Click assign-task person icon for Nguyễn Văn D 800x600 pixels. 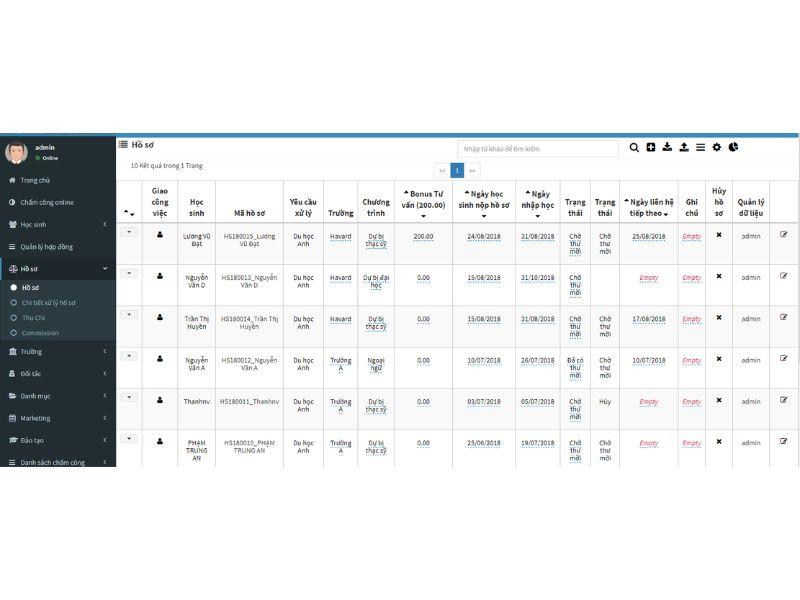point(160,276)
